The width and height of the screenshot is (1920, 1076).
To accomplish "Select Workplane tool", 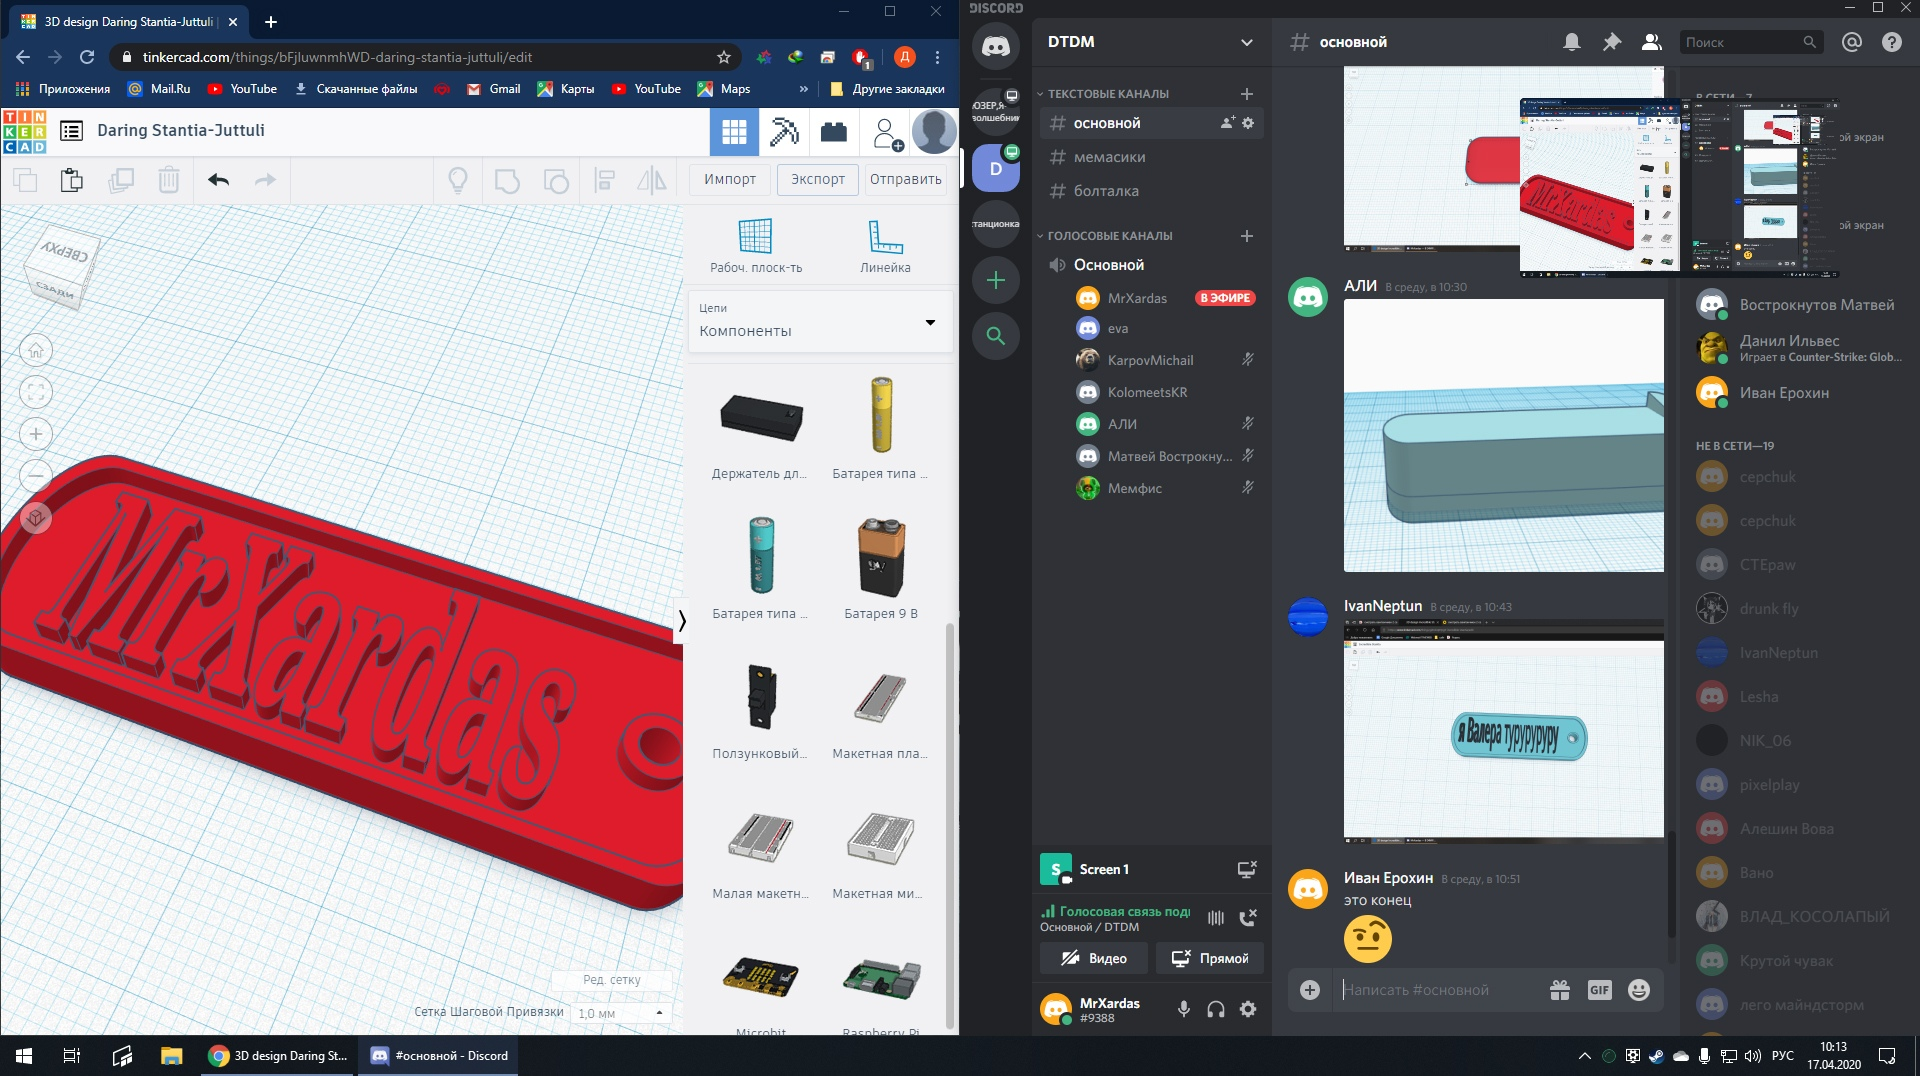I will pyautogui.click(x=755, y=246).
